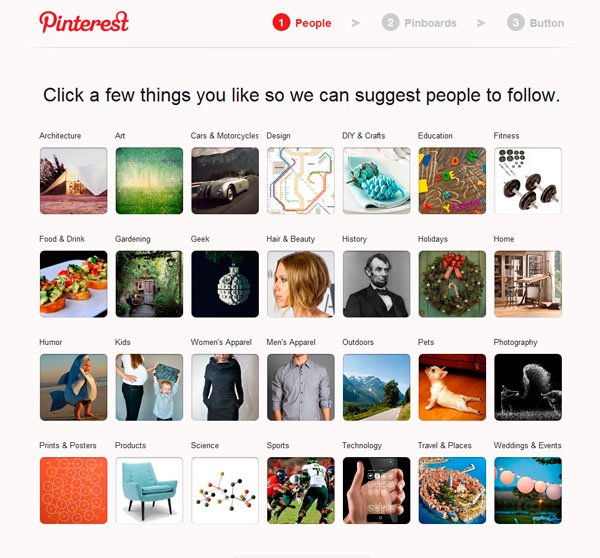Choose the Sports football game photo
This screenshot has height=558, width=600.
tap(301, 491)
